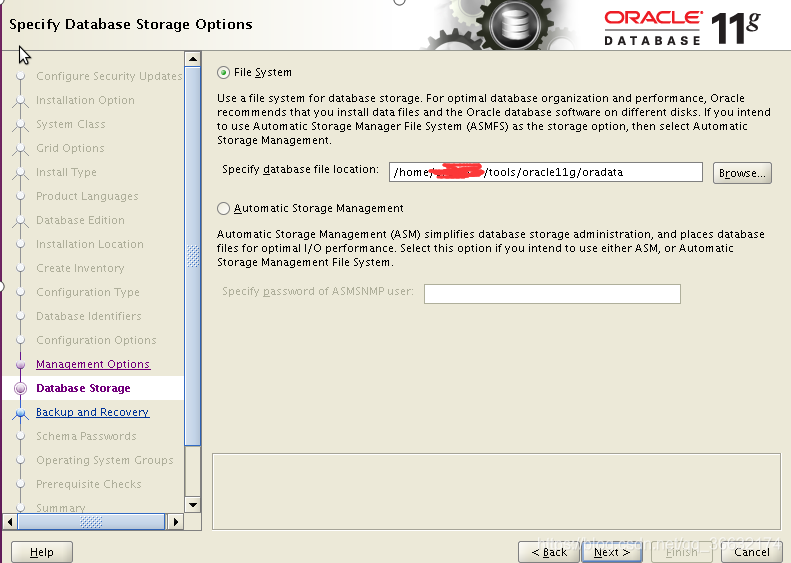Viewport: 791px width, 563px height.
Task: Click the Product Languages step
Action: [x=87, y=196]
